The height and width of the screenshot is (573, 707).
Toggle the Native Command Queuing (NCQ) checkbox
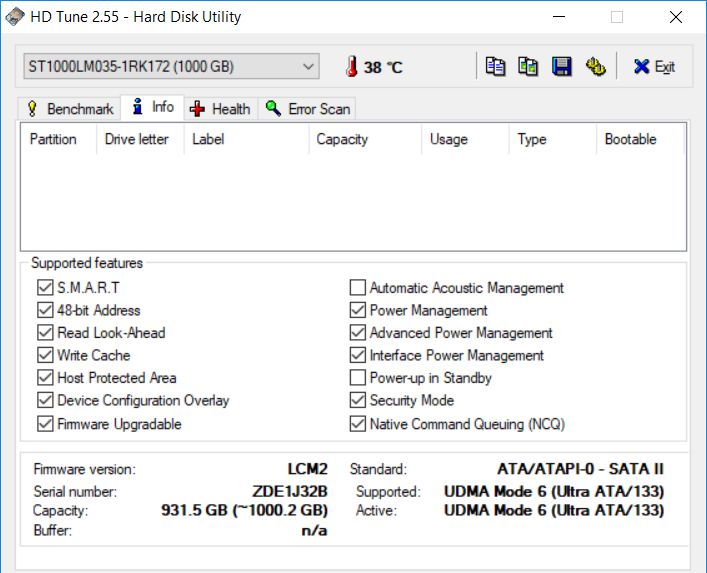358,424
